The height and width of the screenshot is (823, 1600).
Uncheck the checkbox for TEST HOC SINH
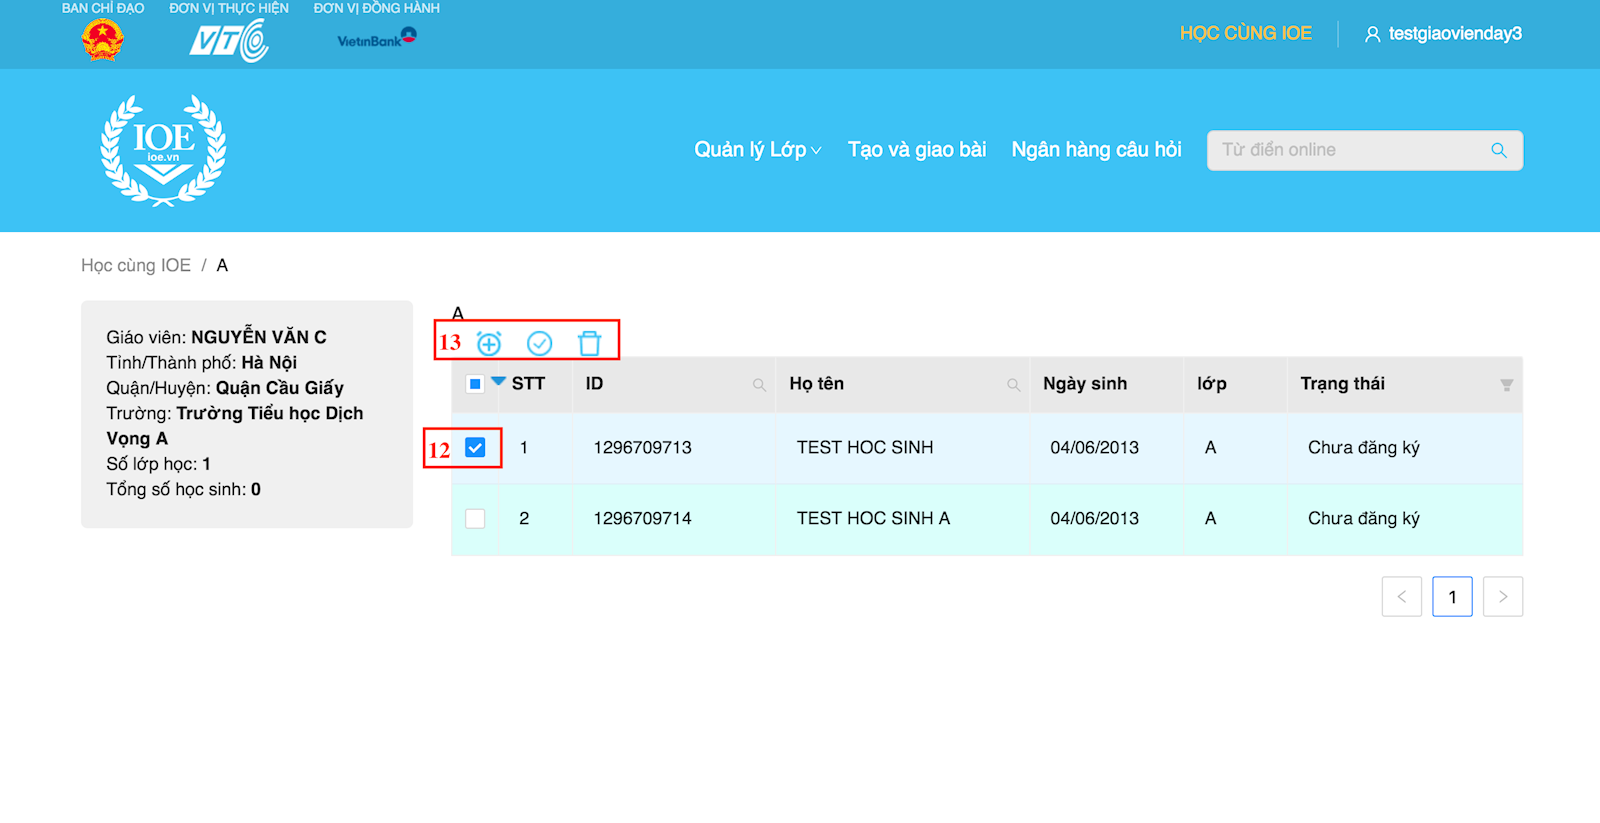475,448
